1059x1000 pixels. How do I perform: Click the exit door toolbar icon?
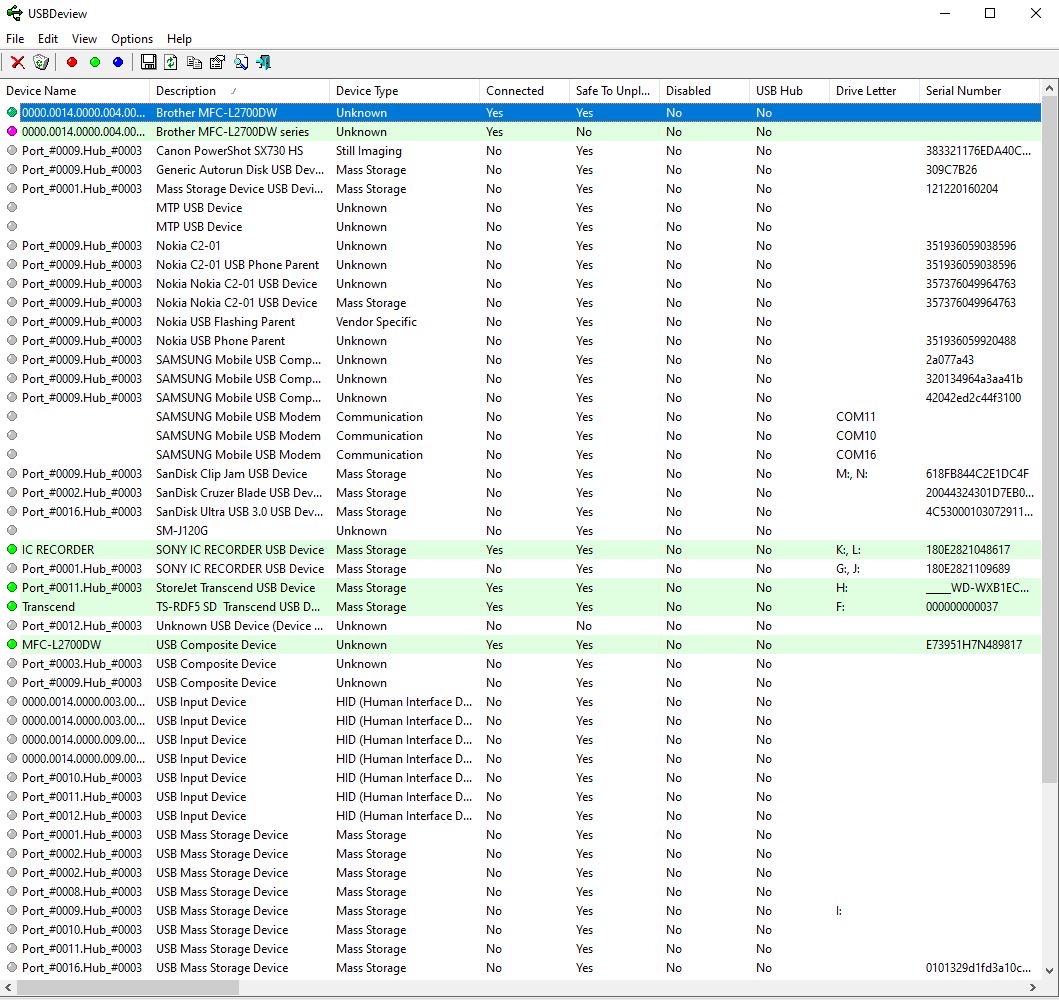[x=264, y=62]
